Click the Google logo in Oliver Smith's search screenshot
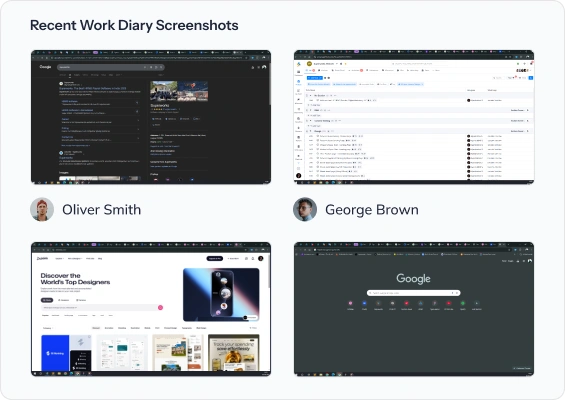 (45, 67)
